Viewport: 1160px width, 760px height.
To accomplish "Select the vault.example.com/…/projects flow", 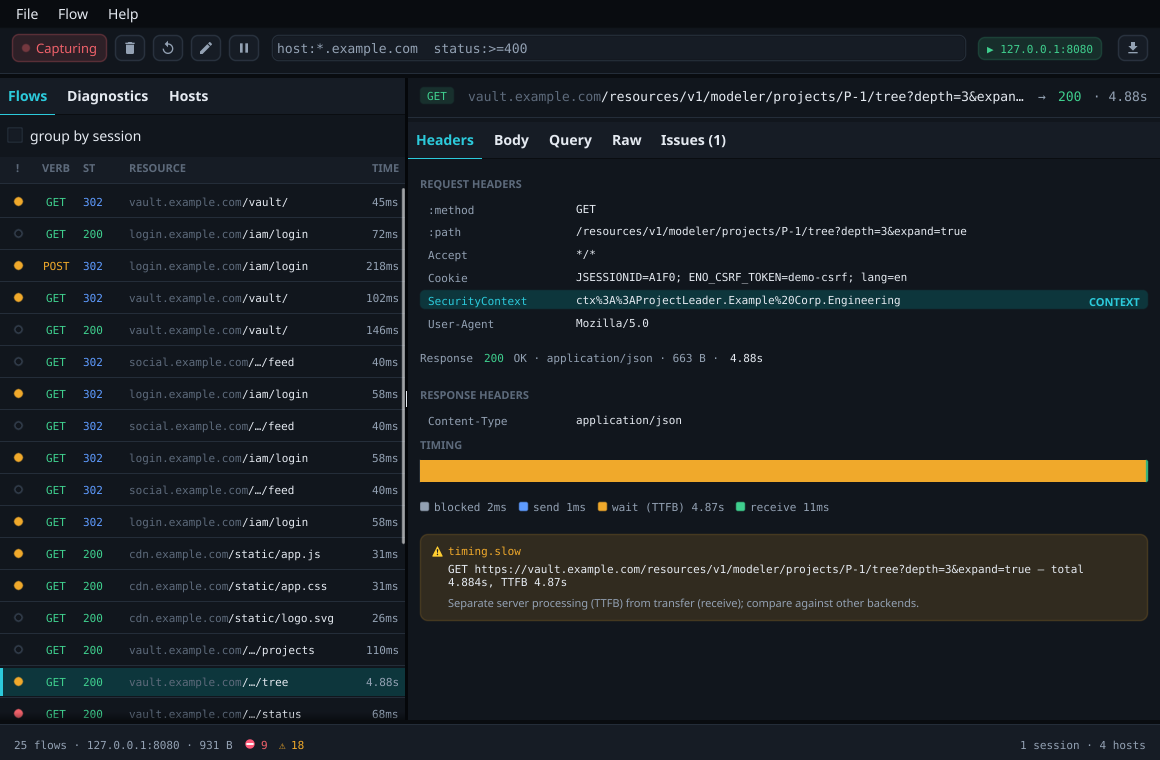I will [202, 650].
